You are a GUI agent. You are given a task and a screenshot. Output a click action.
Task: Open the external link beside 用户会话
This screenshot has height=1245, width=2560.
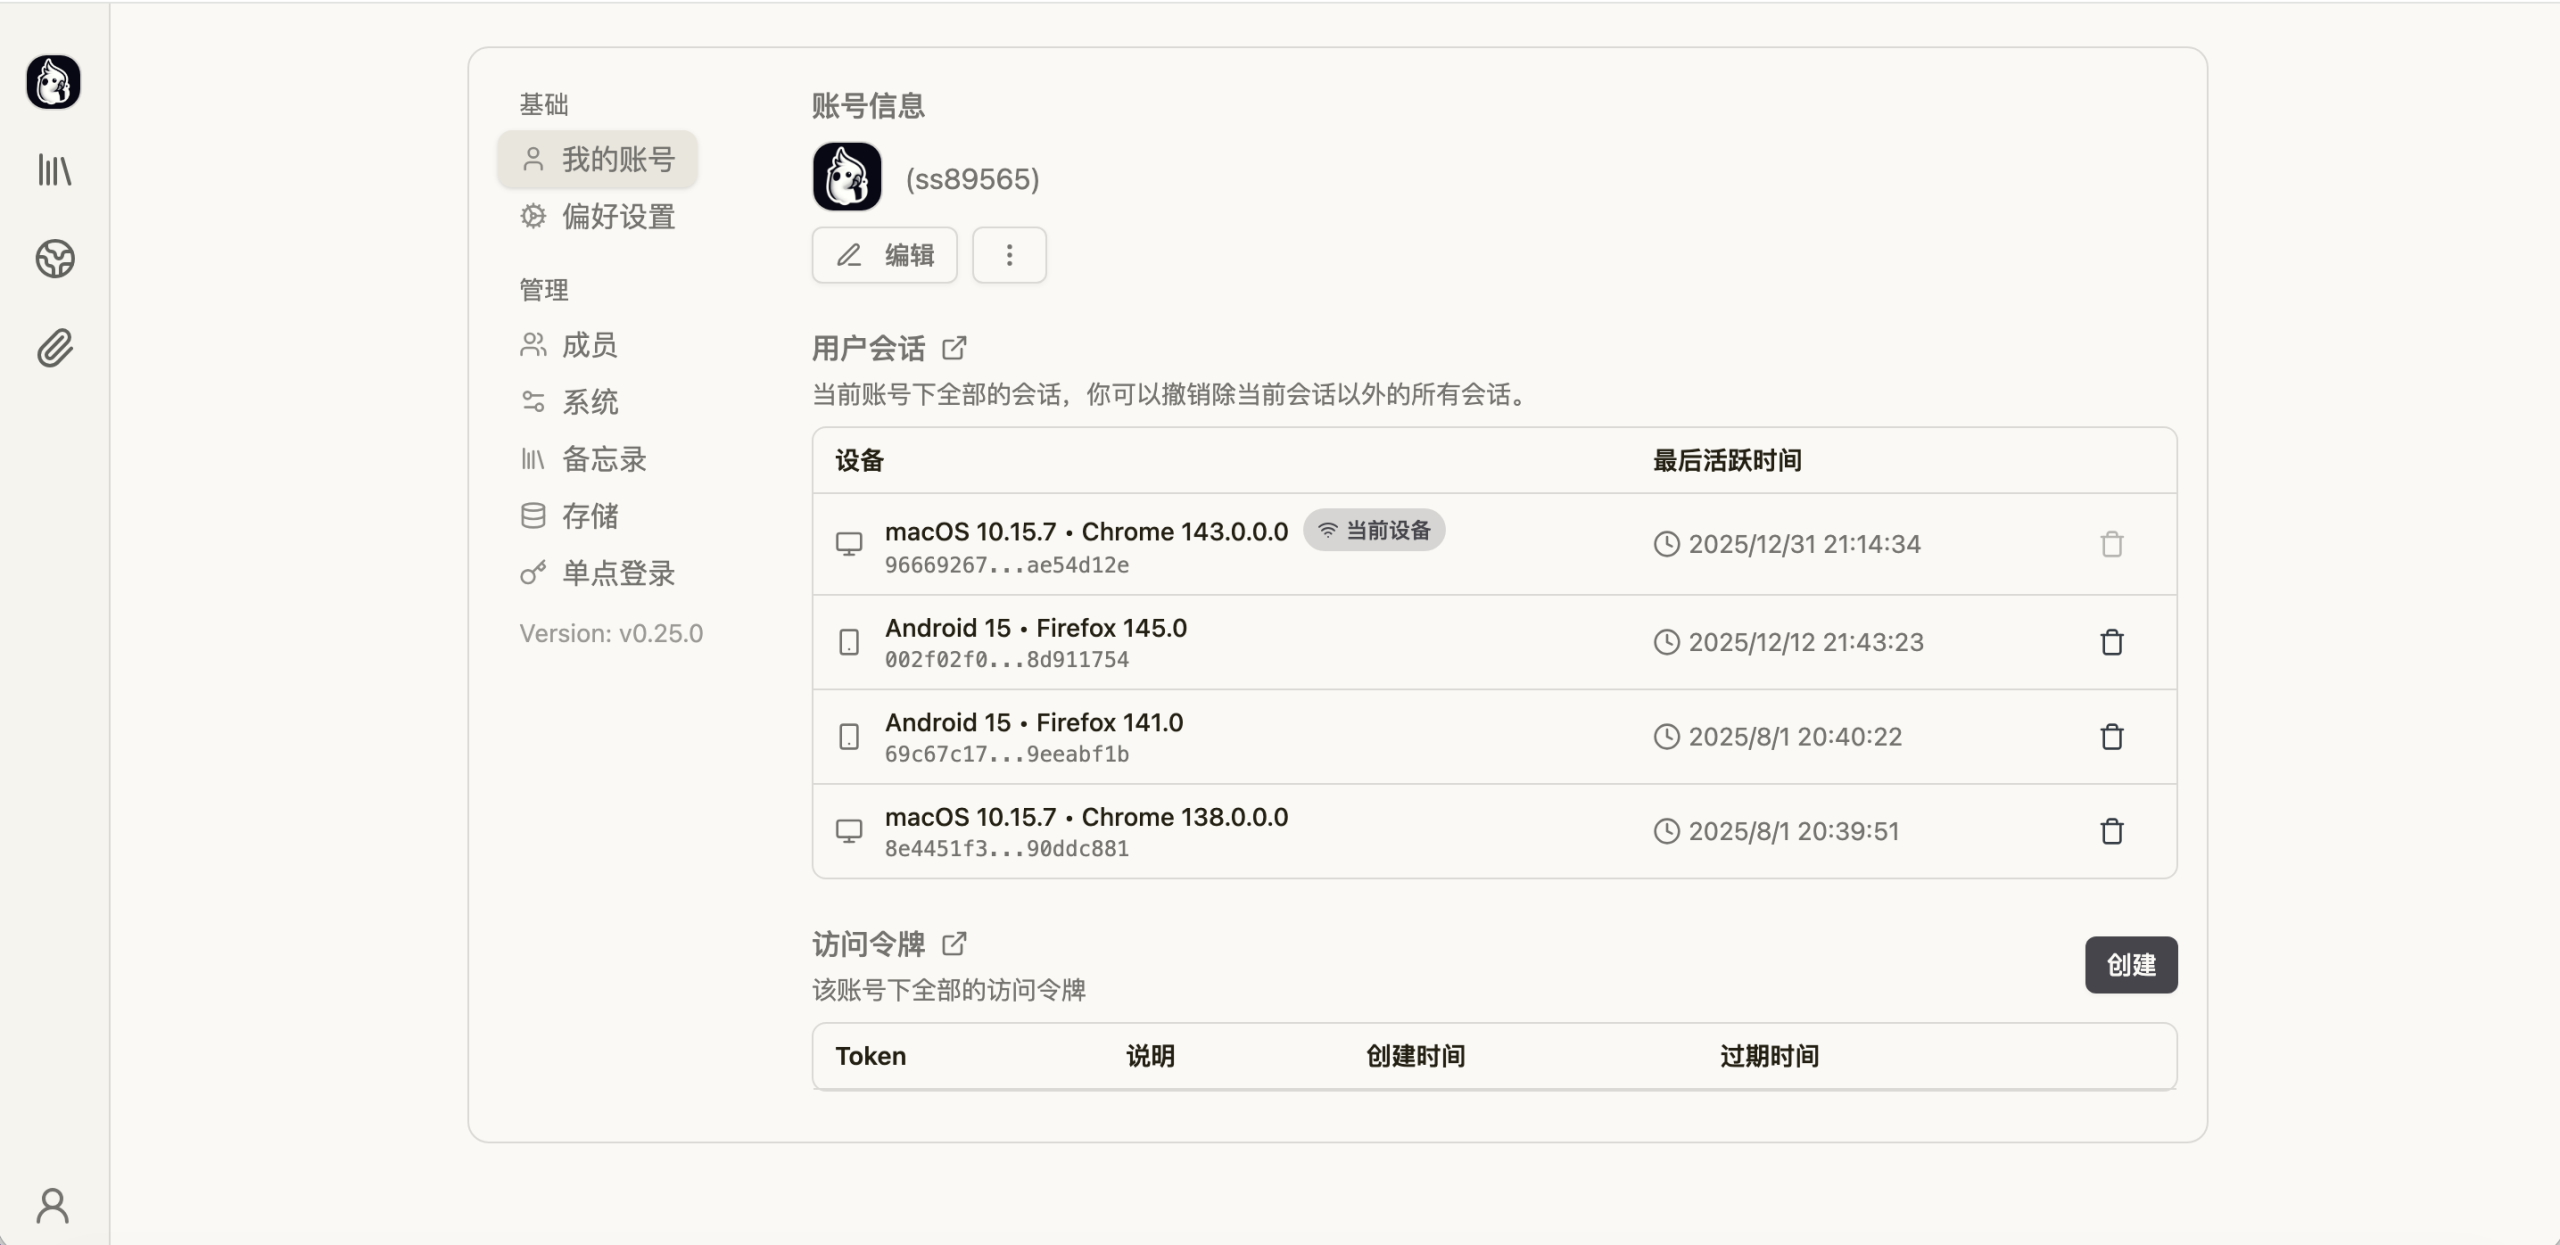click(953, 347)
